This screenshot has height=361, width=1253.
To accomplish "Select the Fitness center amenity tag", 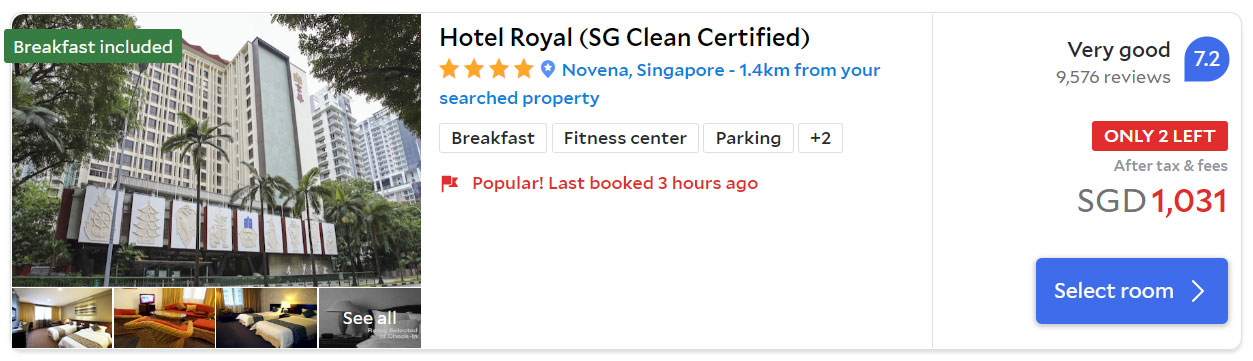I will click(625, 138).
